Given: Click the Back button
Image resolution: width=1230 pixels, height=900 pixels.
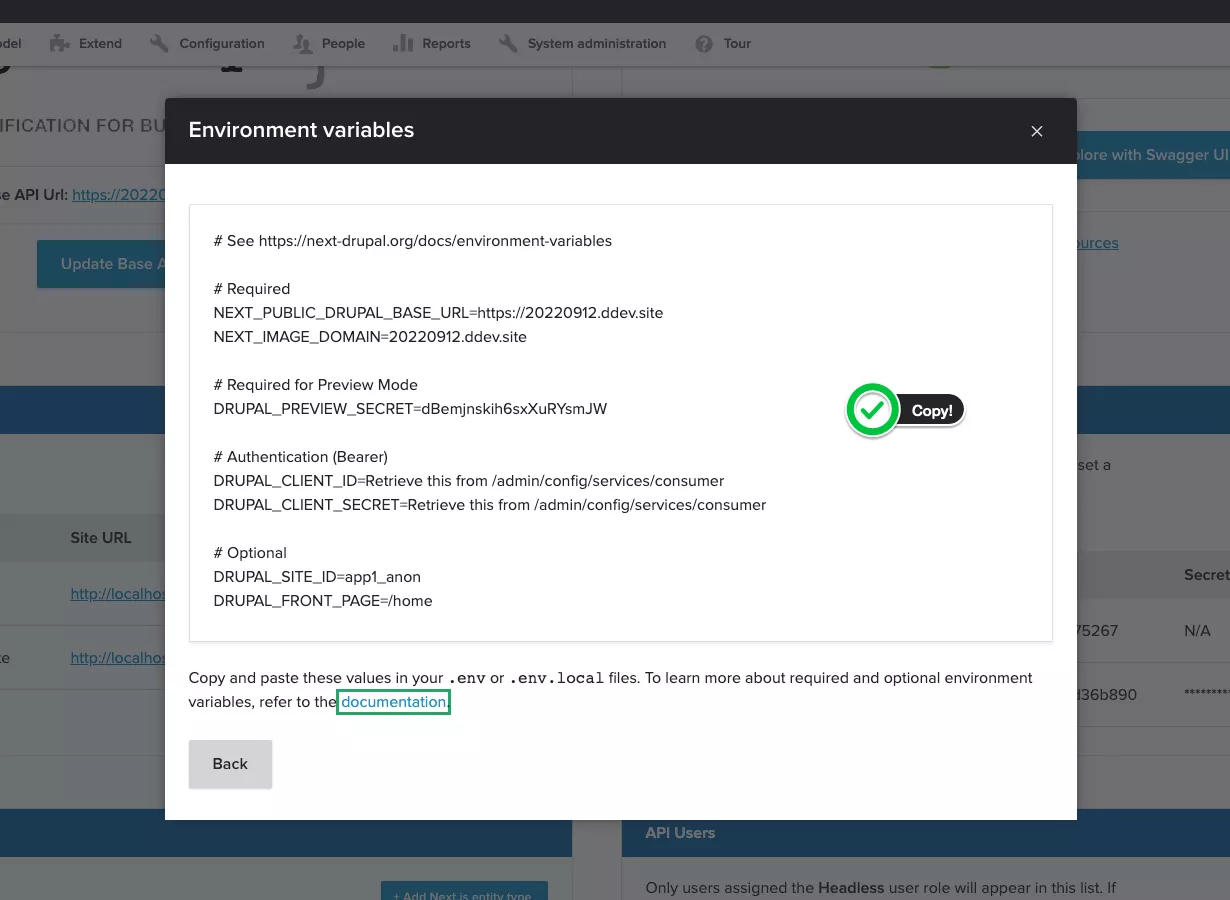Looking at the screenshot, I should (230, 764).
